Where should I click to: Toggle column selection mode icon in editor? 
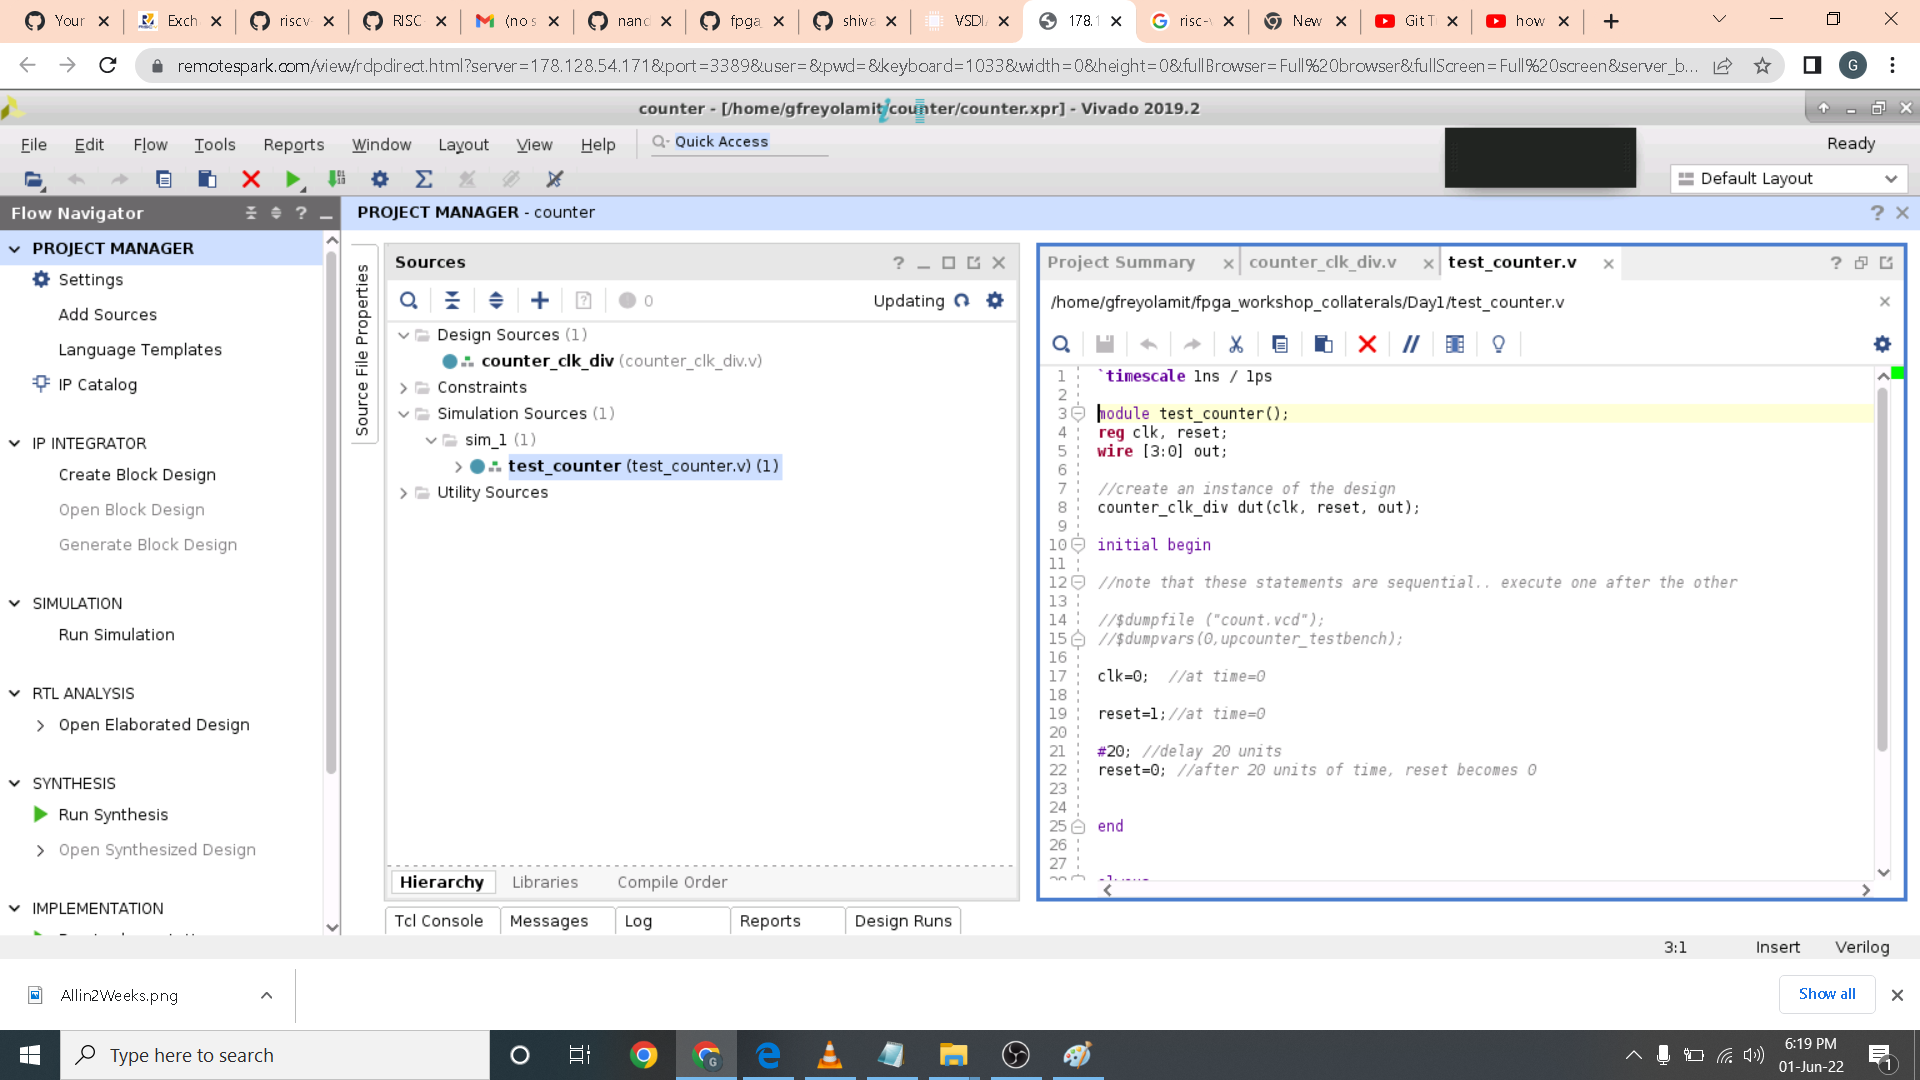1455,344
